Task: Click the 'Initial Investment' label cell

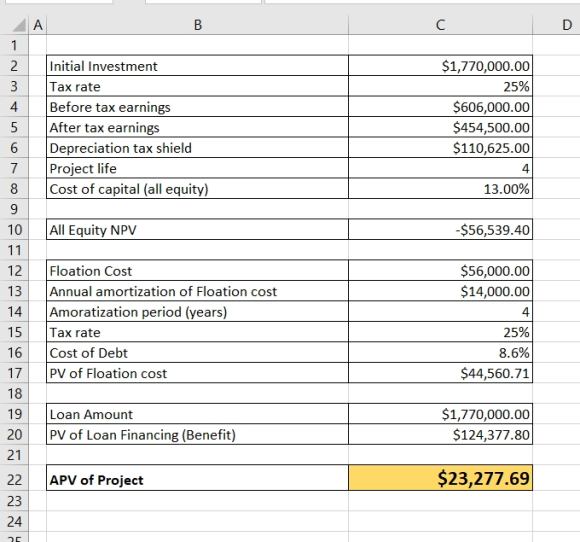Action: [198, 66]
